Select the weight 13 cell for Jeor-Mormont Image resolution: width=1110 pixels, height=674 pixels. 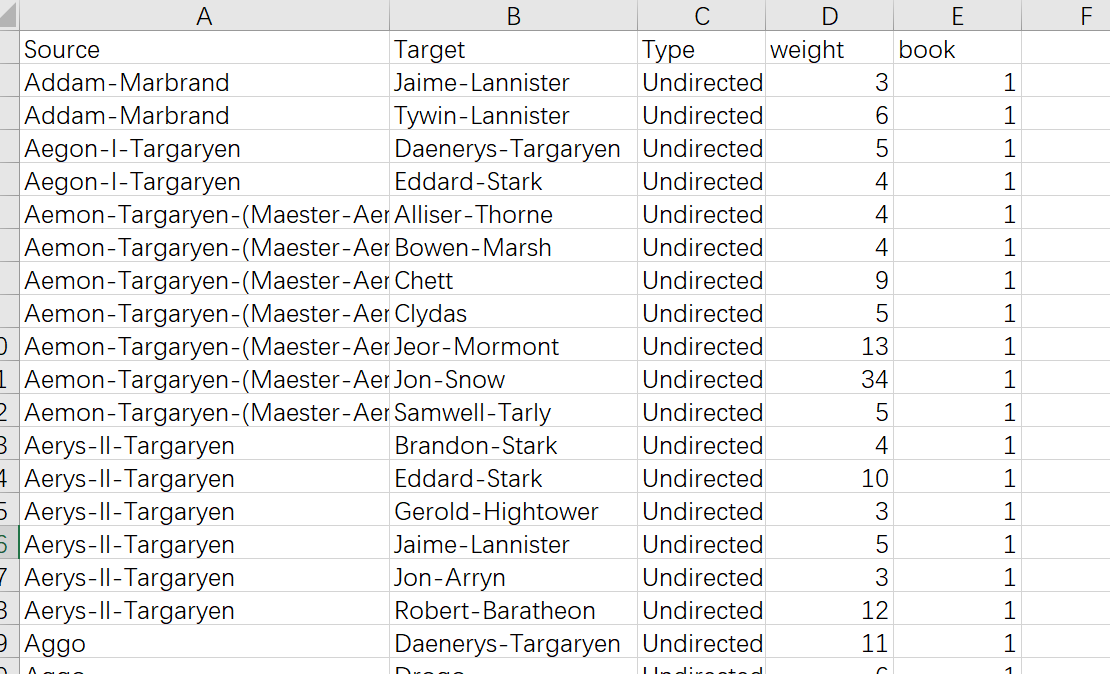click(830, 345)
